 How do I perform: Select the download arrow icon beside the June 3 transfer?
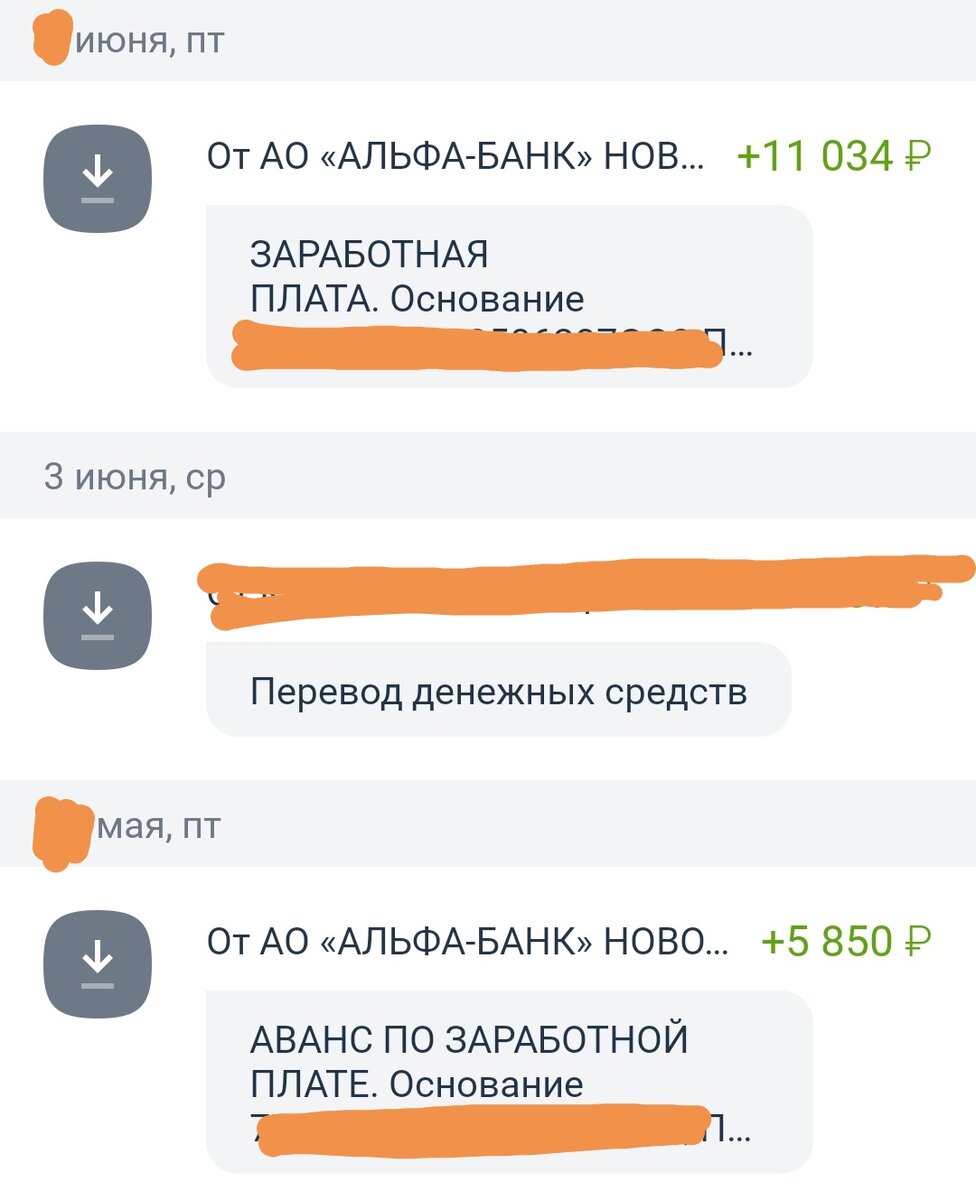pos(97,615)
